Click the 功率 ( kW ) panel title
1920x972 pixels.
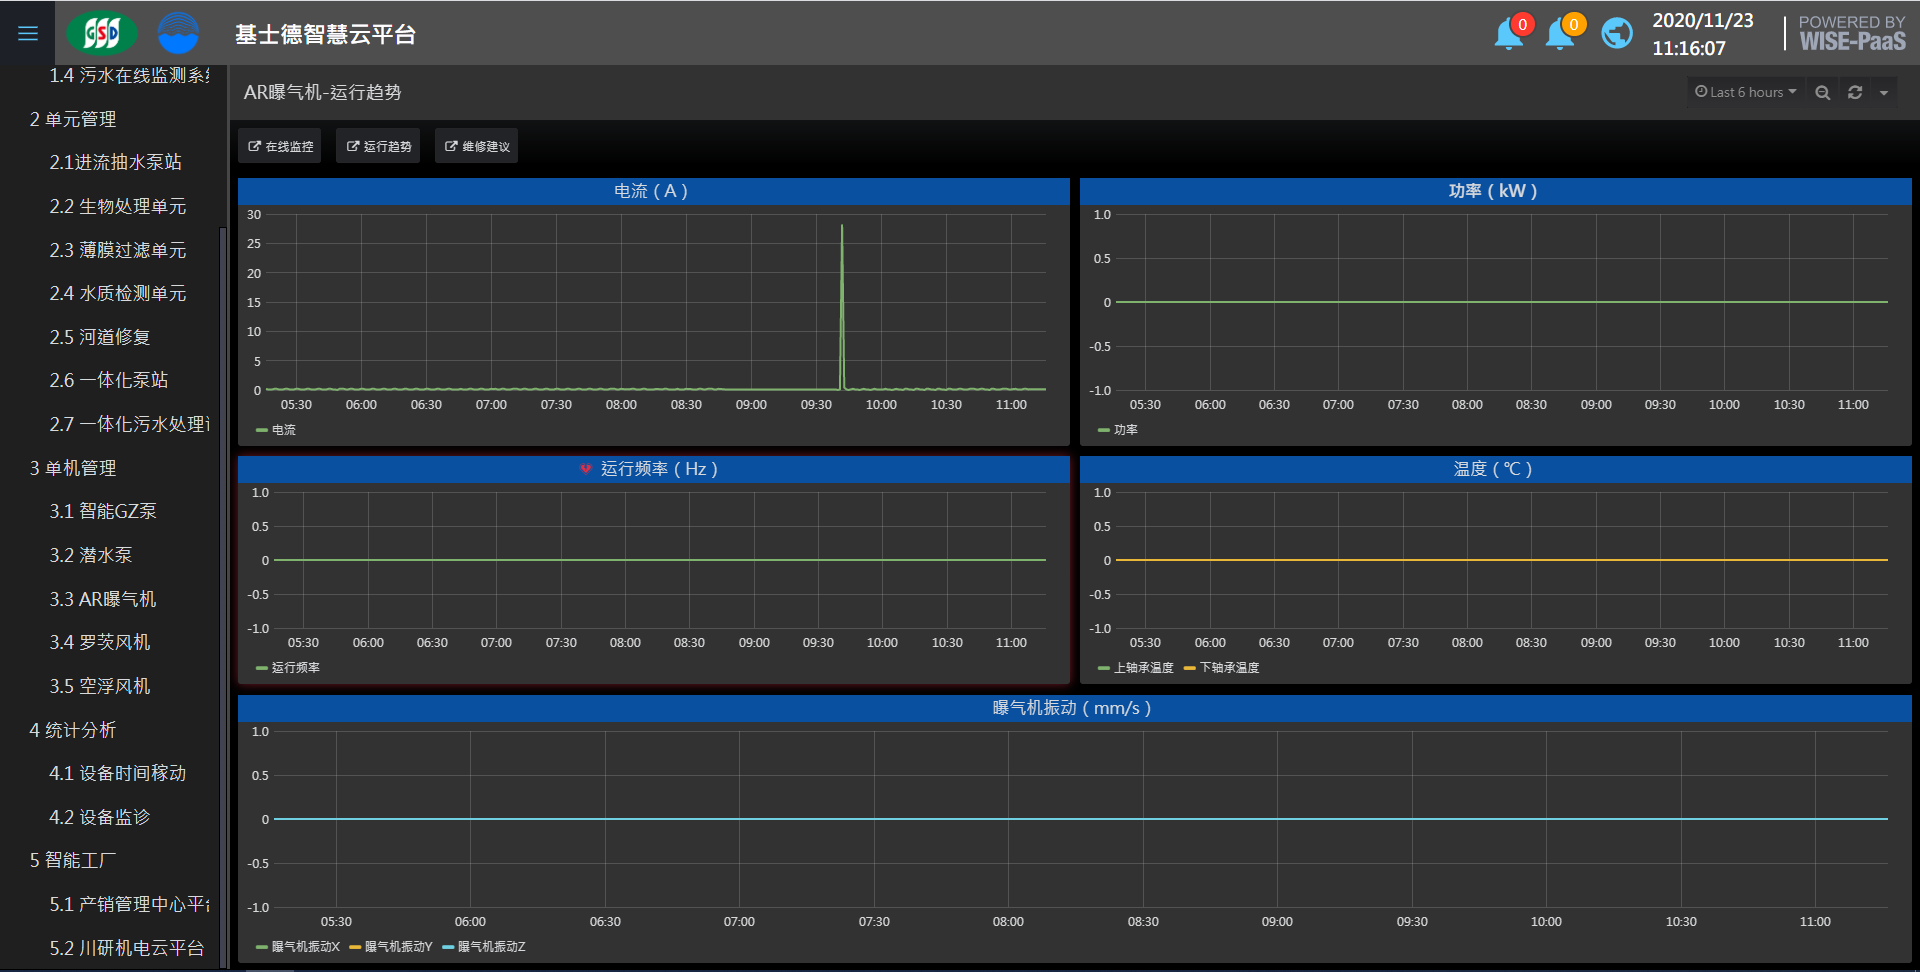[x=1493, y=191]
